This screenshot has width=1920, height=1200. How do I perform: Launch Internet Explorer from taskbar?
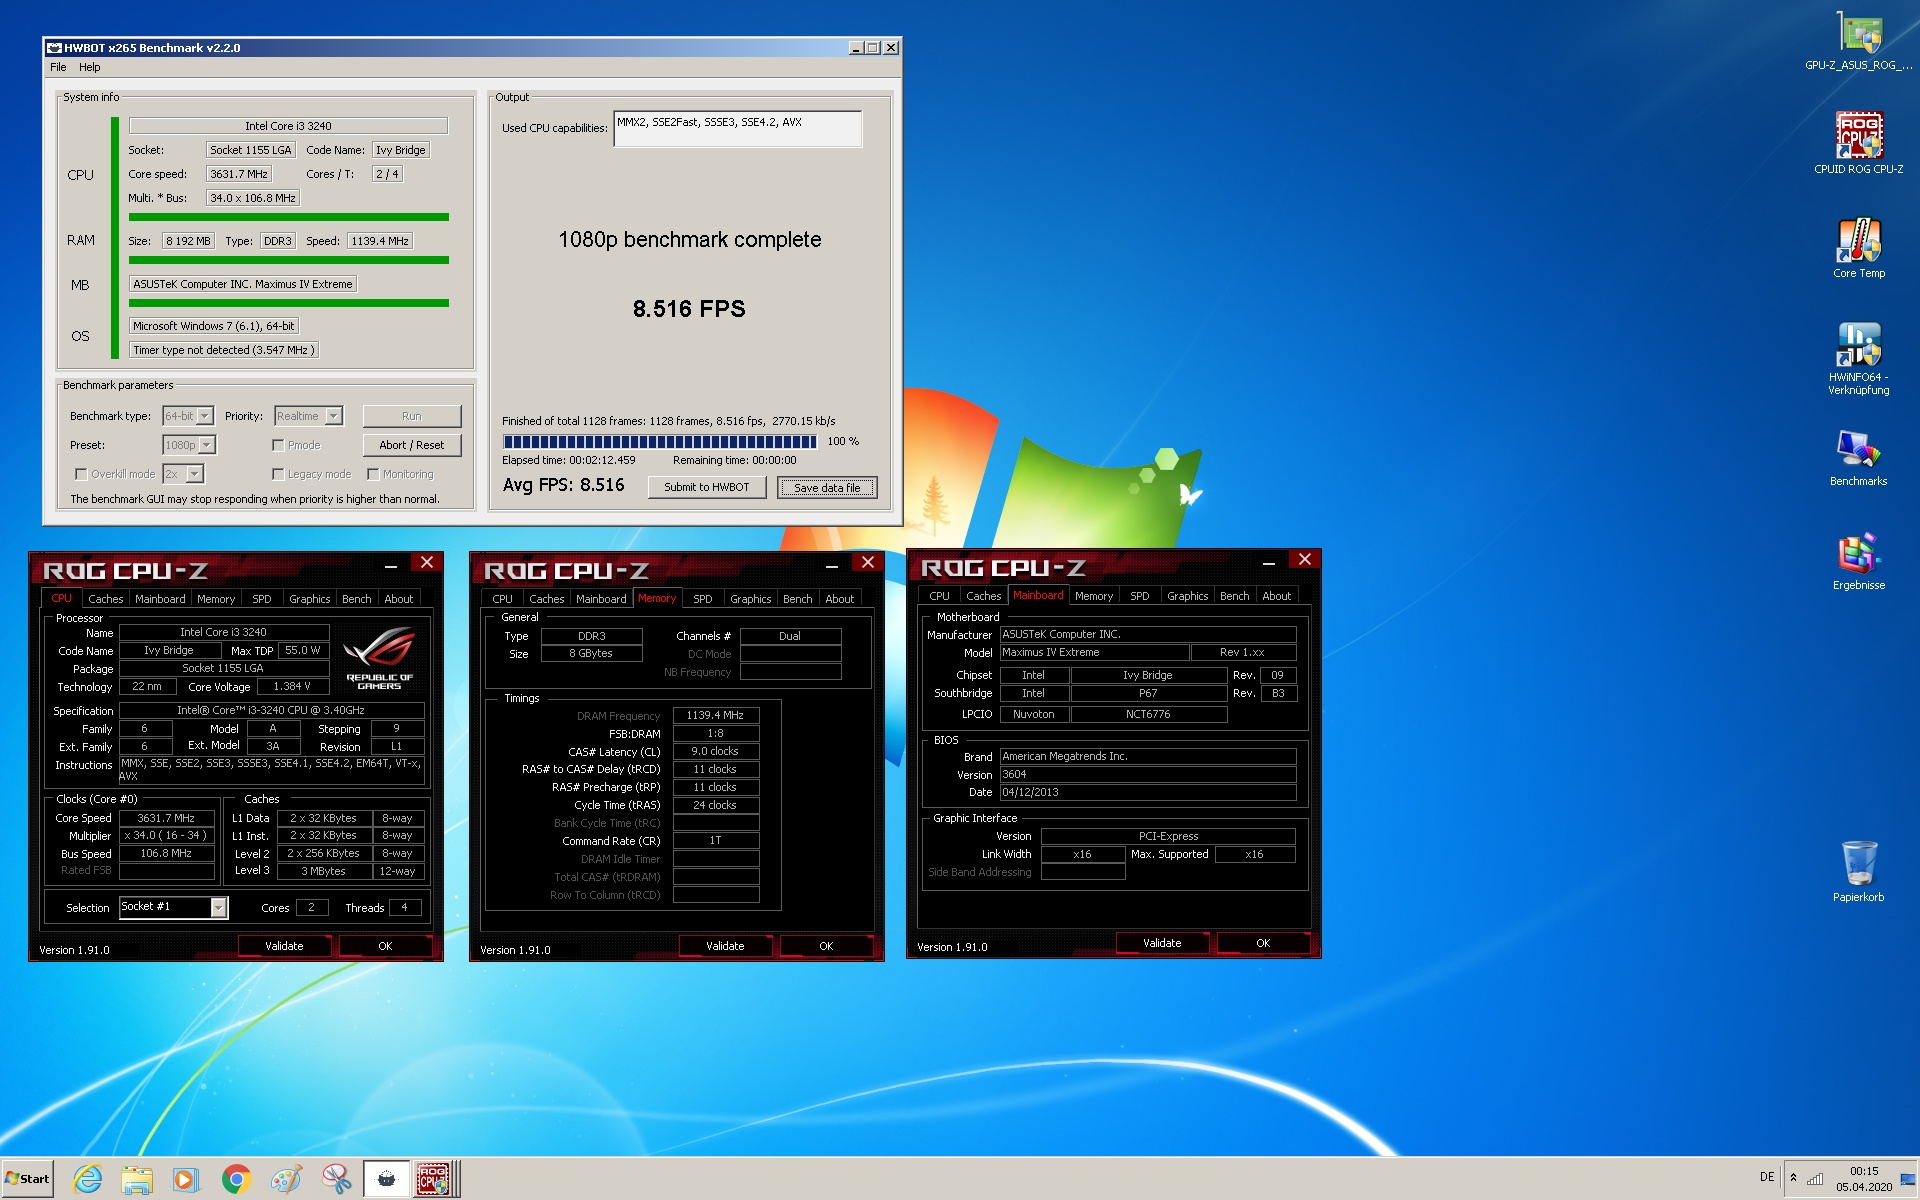87,1179
